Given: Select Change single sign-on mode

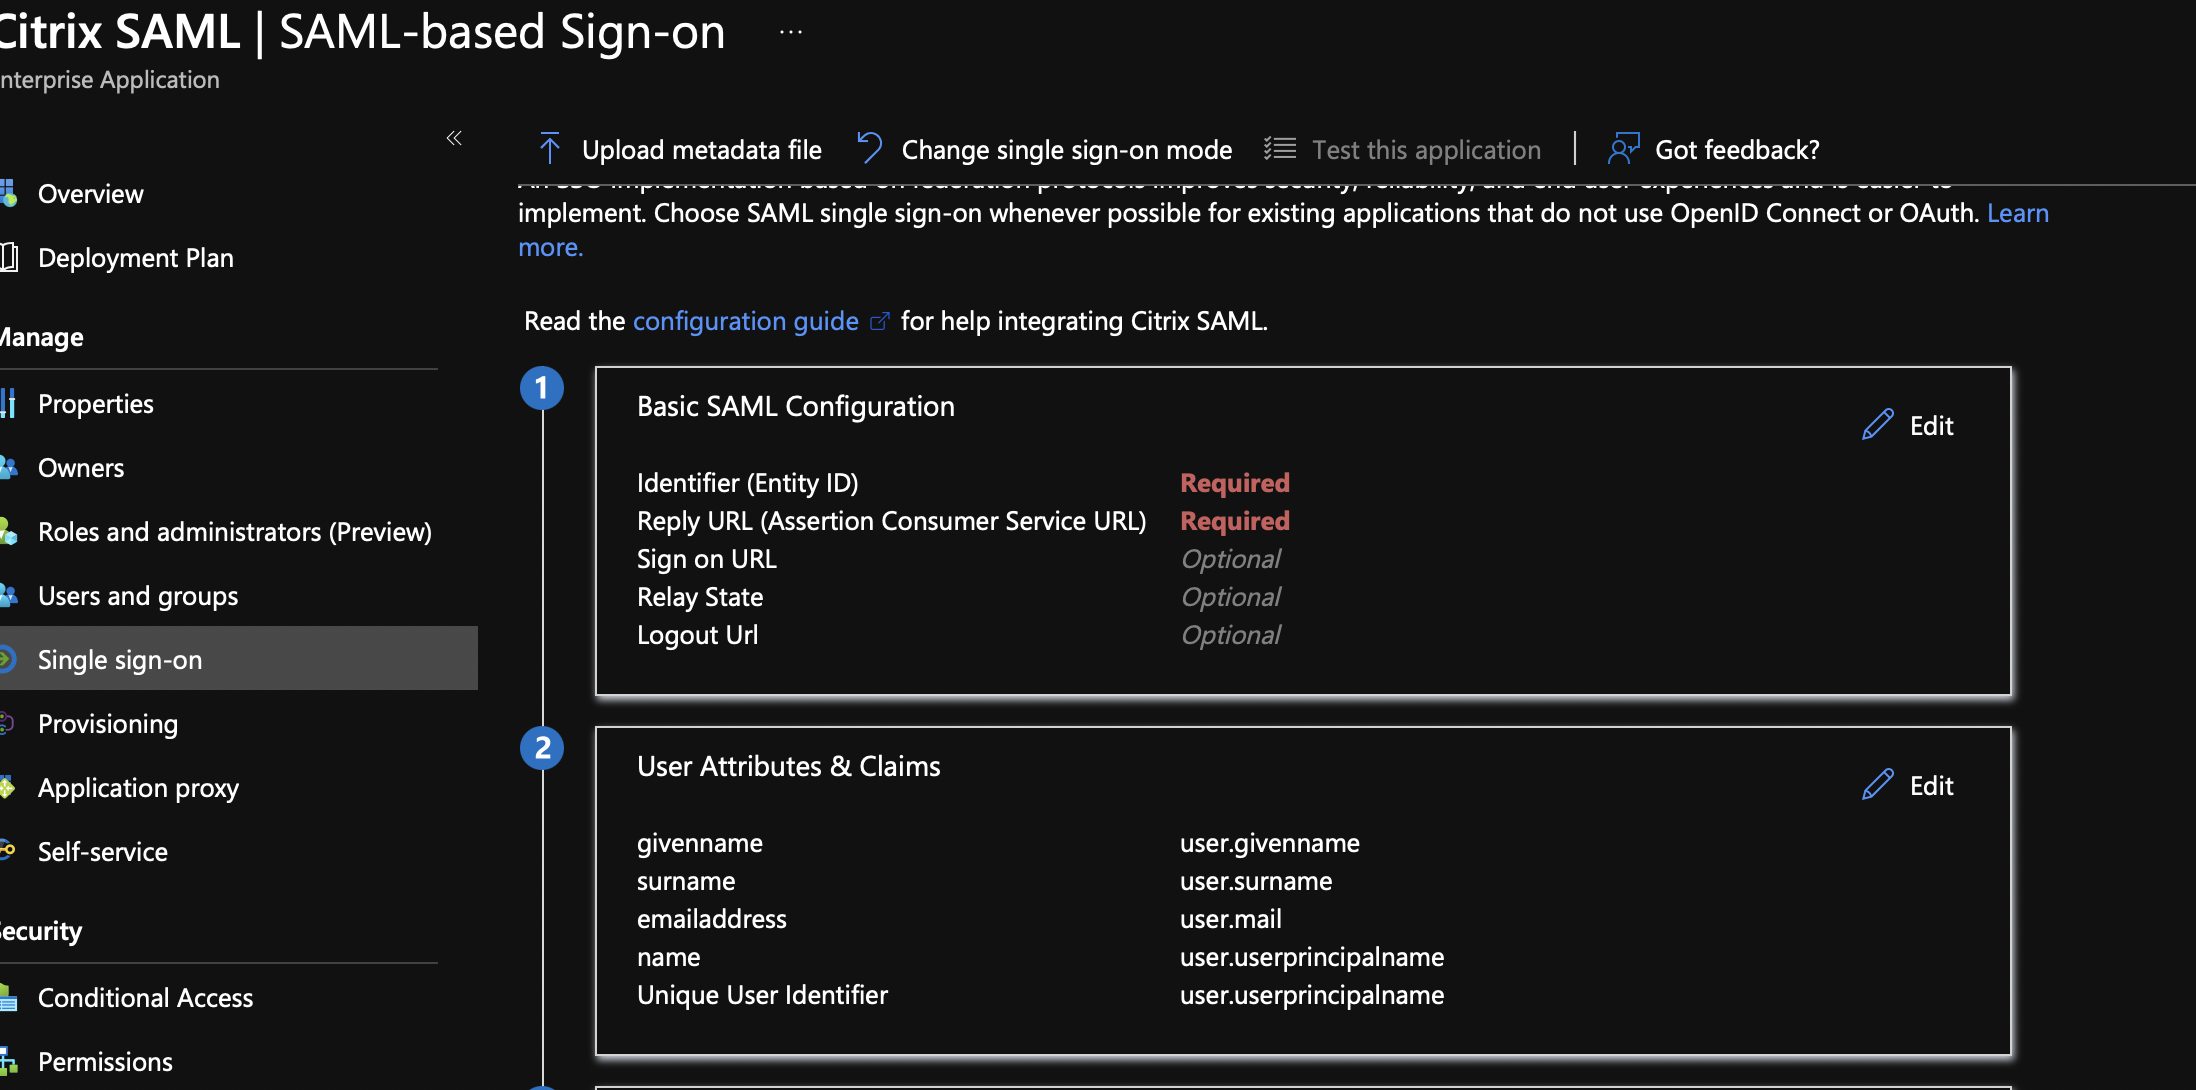Looking at the screenshot, I should 1066,150.
